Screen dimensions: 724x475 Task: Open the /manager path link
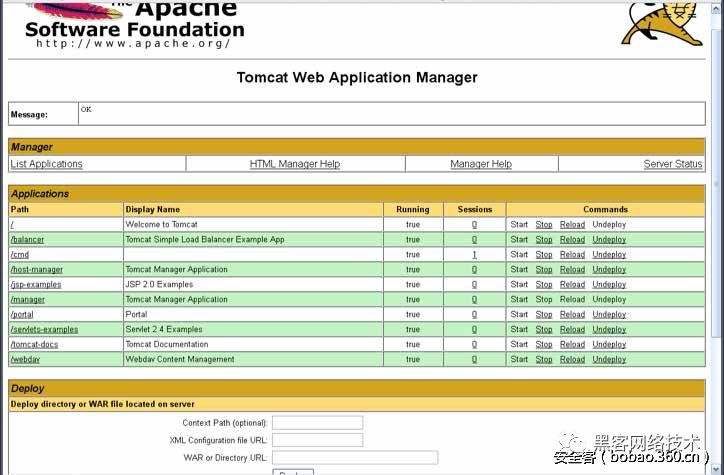[28, 300]
